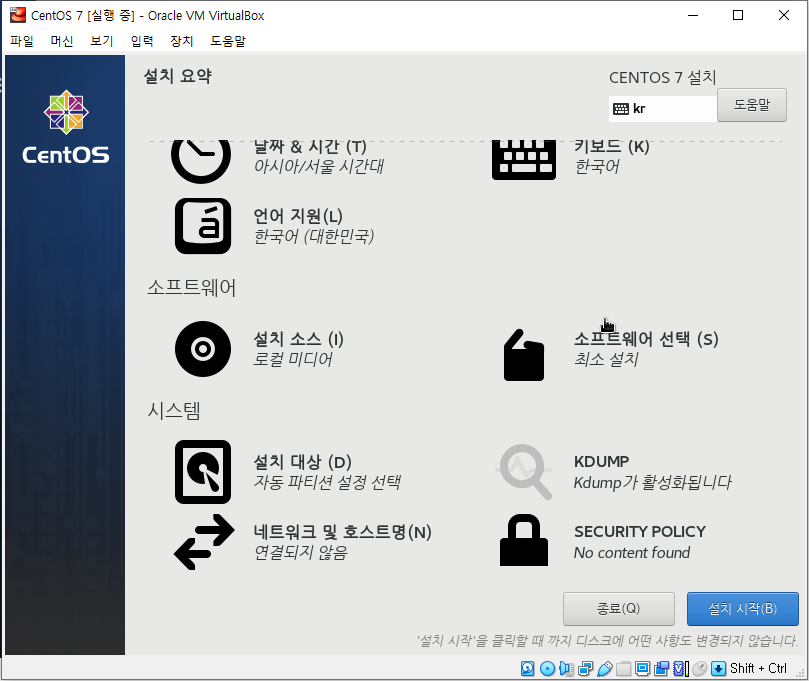
Task: Click the 도움말 help button in the installer
Action: click(752, 105)
